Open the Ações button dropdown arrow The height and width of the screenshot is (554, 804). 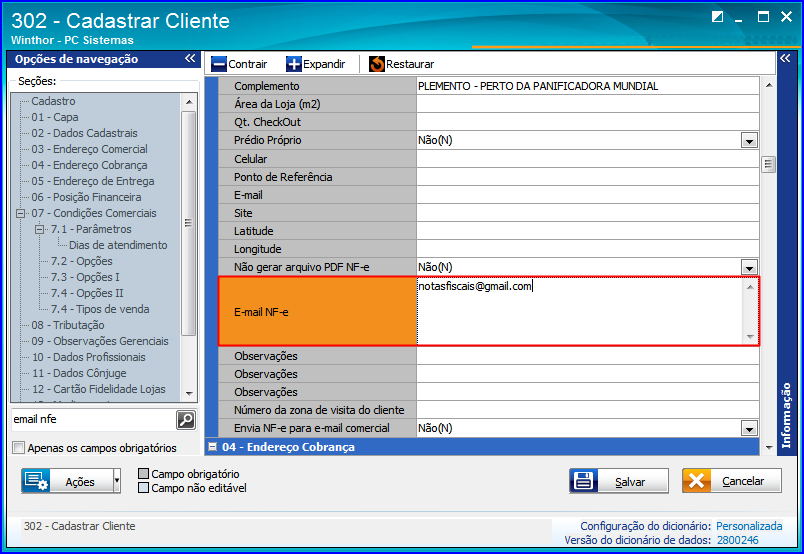pyautogui.click(x=117, y=481)
